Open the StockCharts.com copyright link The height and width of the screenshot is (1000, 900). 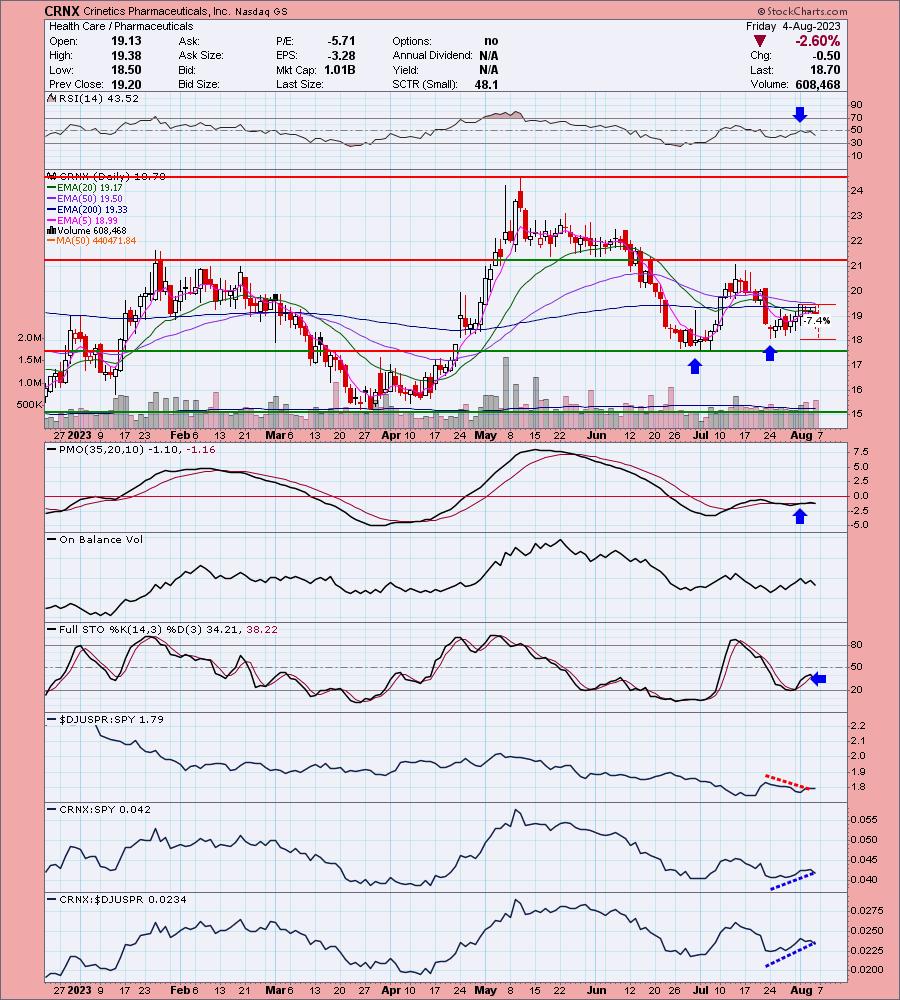pyautogui.click(x=802, y=11)
